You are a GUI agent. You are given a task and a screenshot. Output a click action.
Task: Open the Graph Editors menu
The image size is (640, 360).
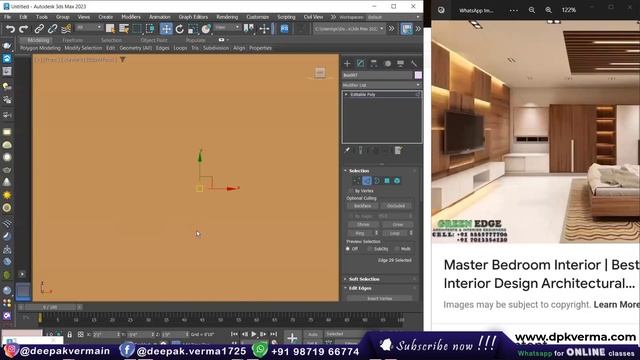(193, 17)
